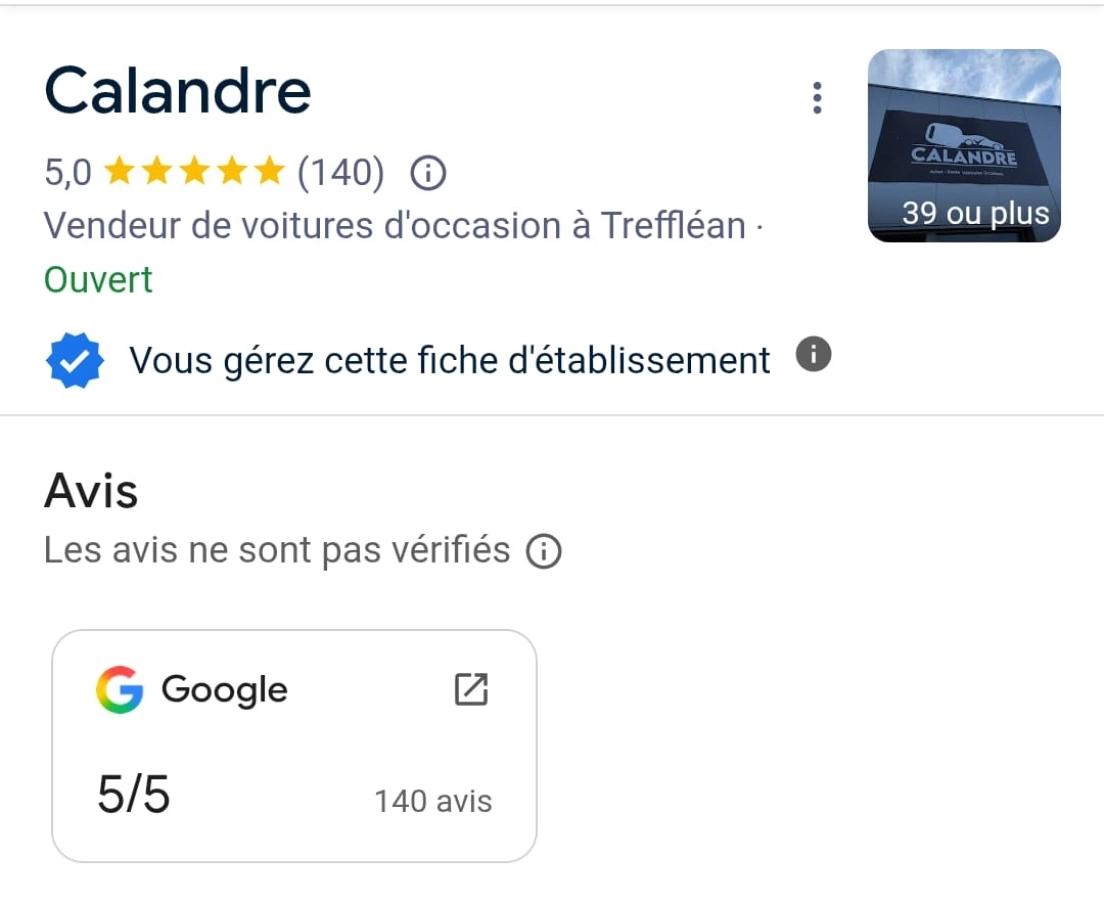Click the '5/5' score in the Google card
Image resolution: width=1104 pixels, height=900 pixels.
[x=133, y=793]
